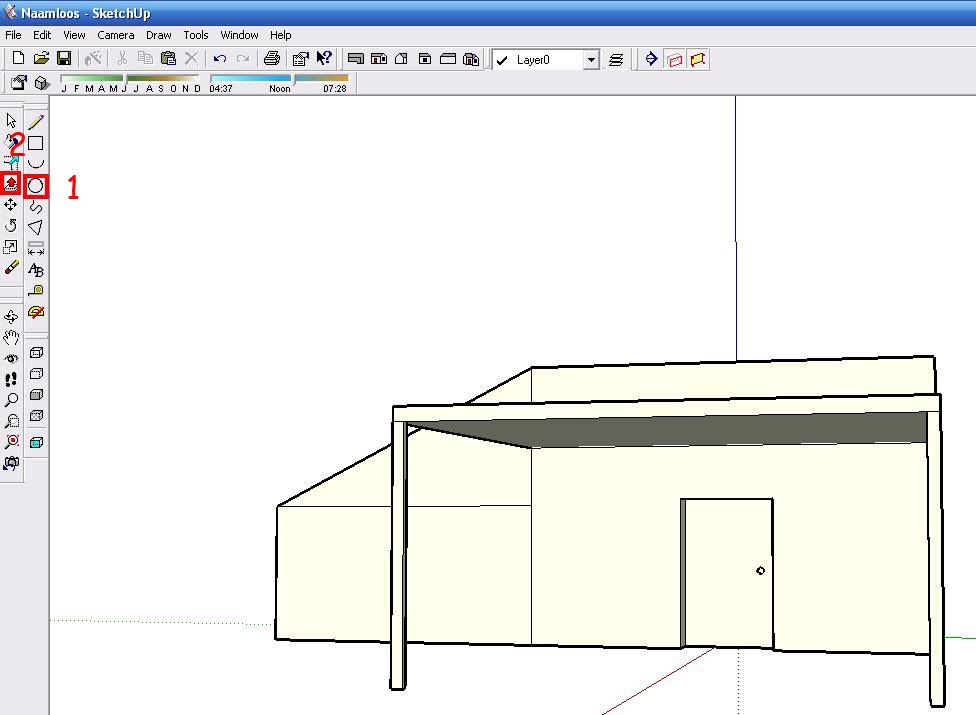
Task: Open Model Info from the toolbar
Action: (x=301, y=58)
